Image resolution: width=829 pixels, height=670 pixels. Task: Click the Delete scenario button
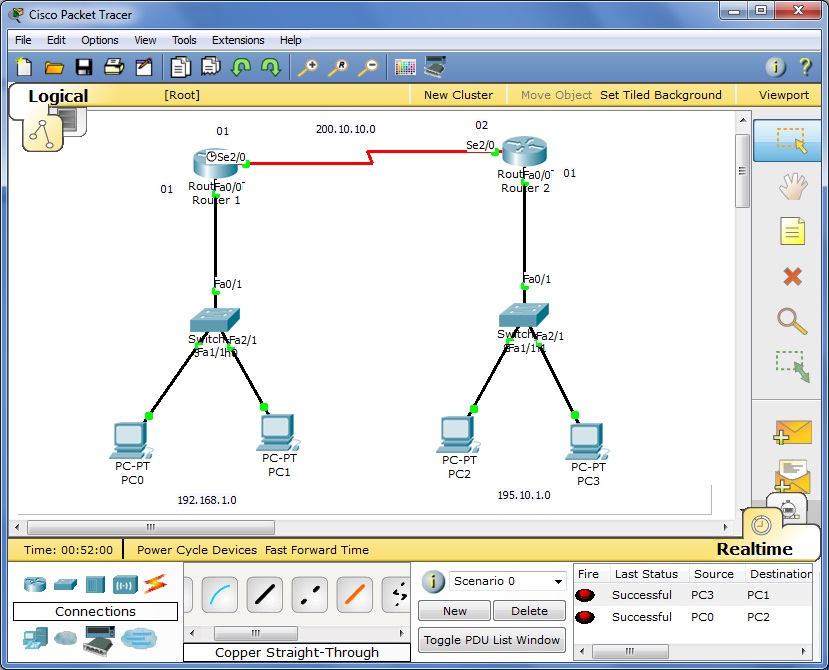pyautogui.click(x=529, y=611)
